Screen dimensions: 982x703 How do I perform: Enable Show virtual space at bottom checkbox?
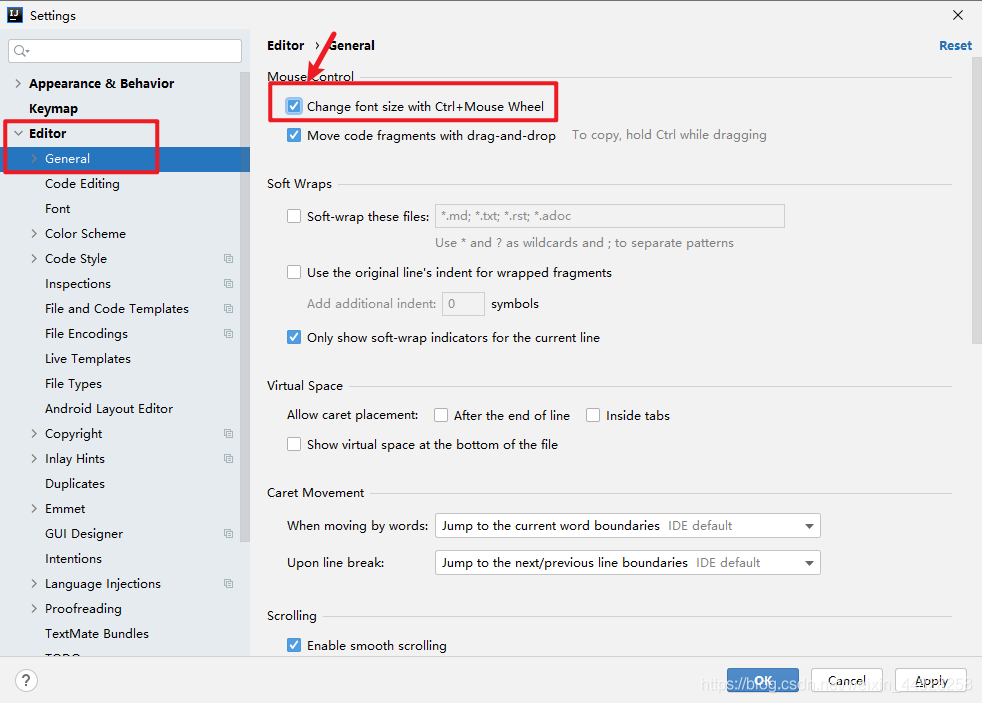click(x=294, y=444)
